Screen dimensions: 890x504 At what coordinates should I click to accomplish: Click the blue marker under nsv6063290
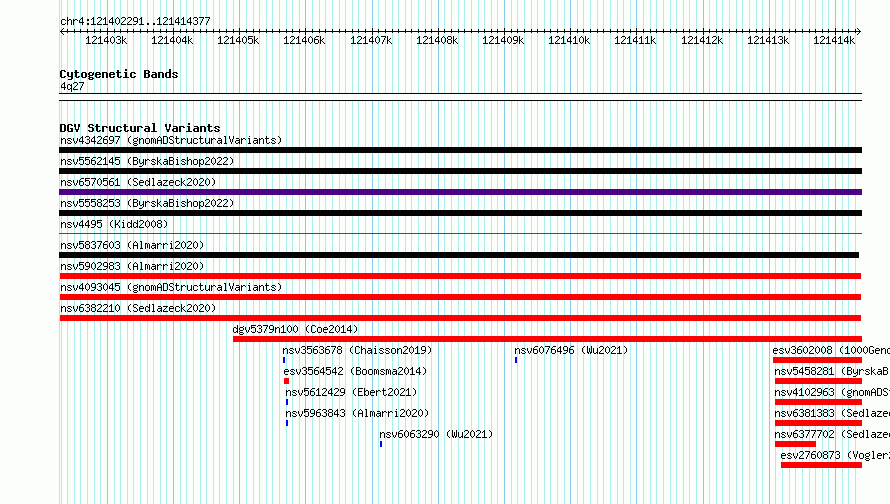click(381, 444)
